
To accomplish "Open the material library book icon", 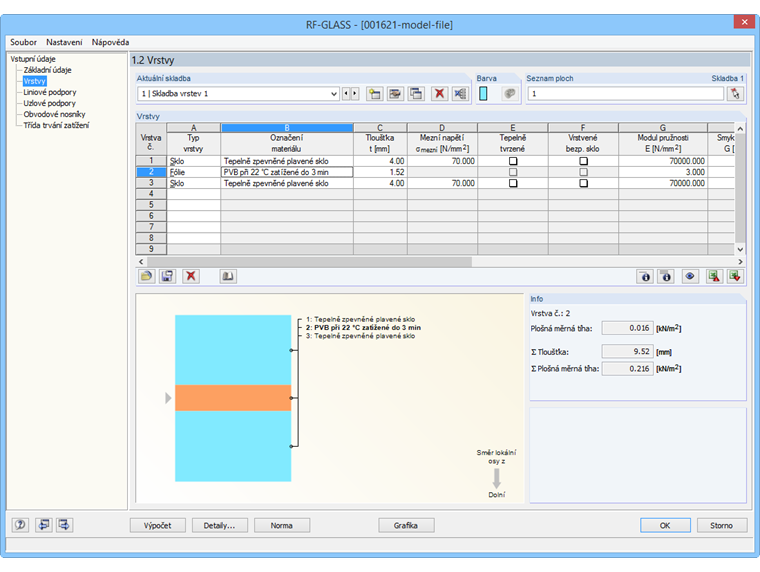I will coord(228,276).
